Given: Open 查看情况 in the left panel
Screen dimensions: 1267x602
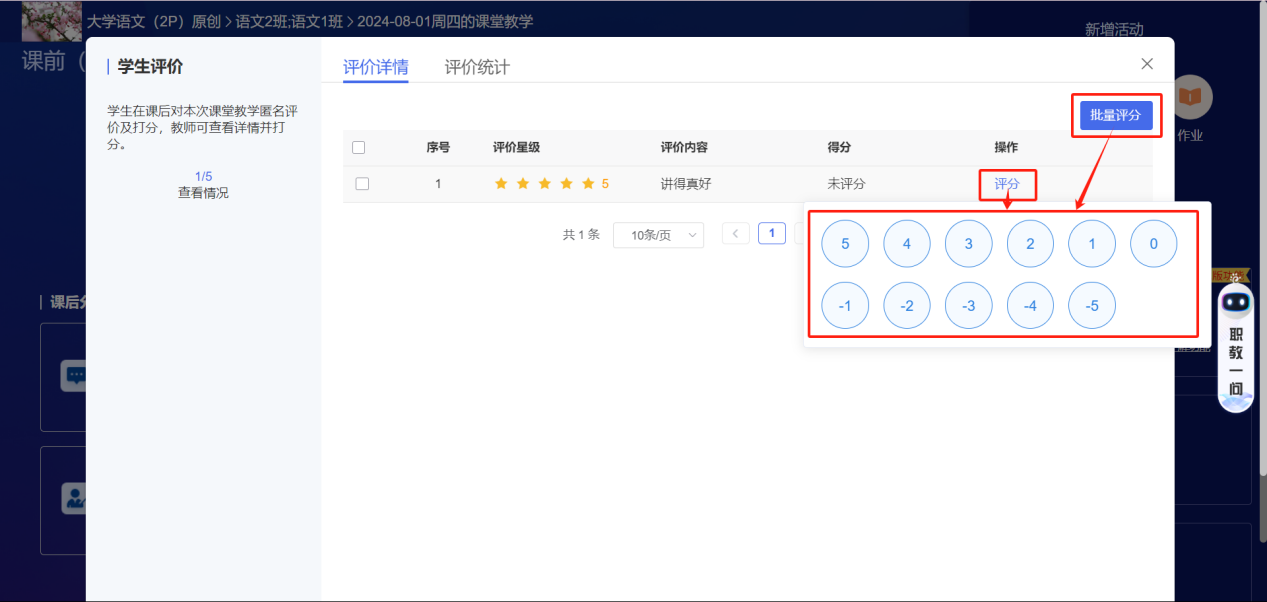Looking at the screenshot, I should point(203,192).
